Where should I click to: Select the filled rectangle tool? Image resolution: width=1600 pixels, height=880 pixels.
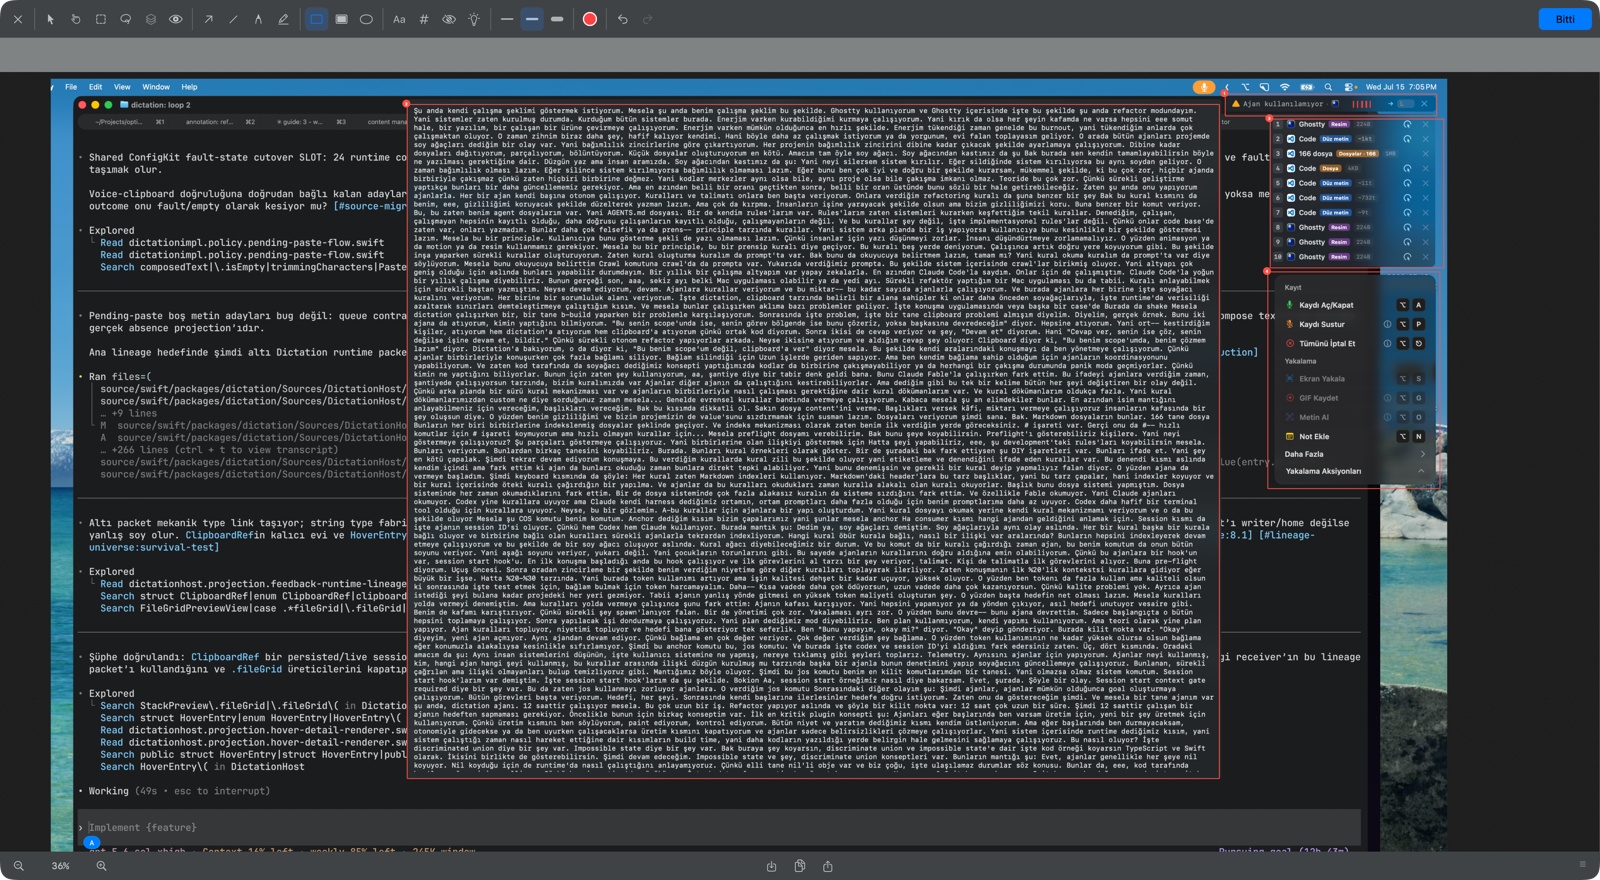point(341,19)
